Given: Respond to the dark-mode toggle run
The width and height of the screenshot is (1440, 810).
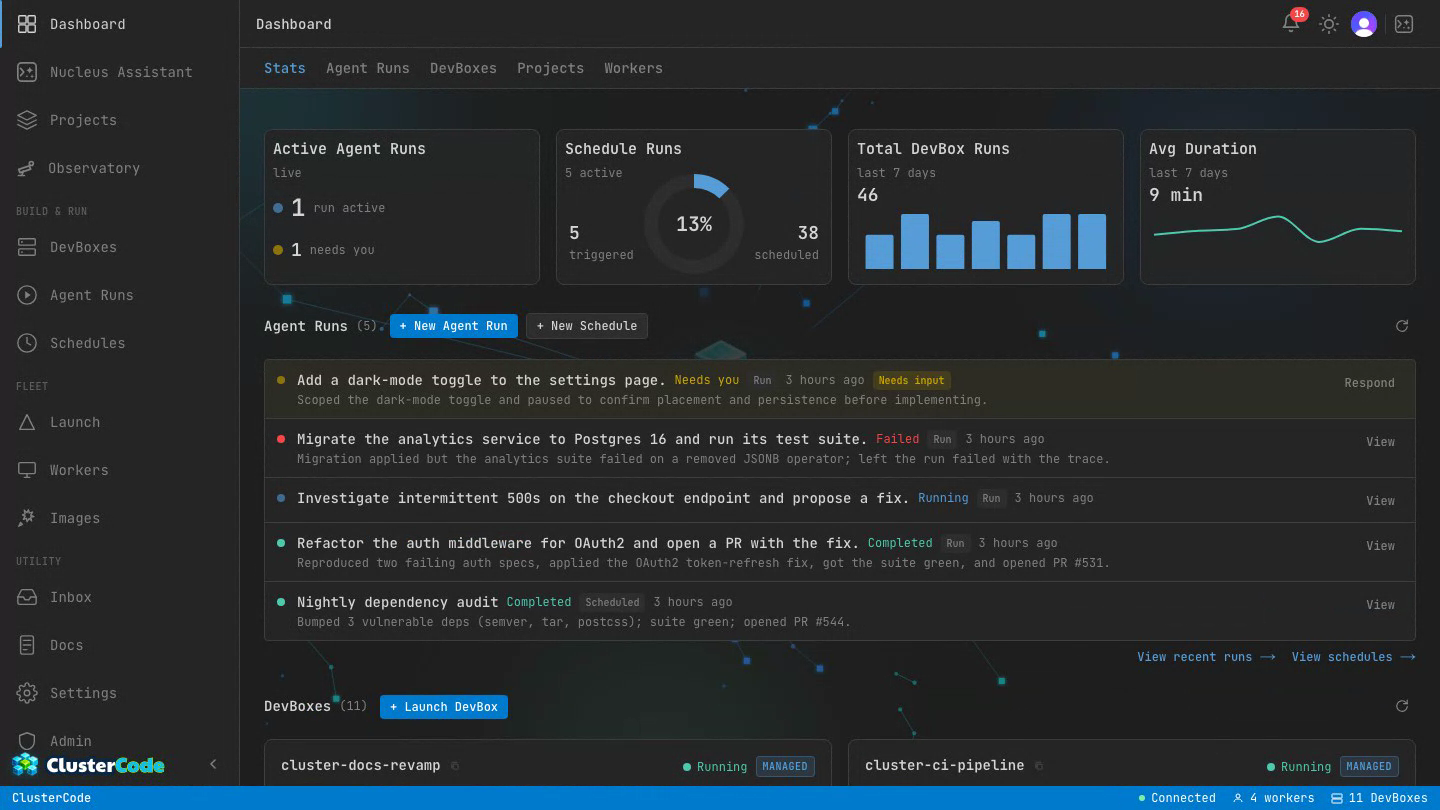Looking at the screenshot, I should tap(1369, 383).
